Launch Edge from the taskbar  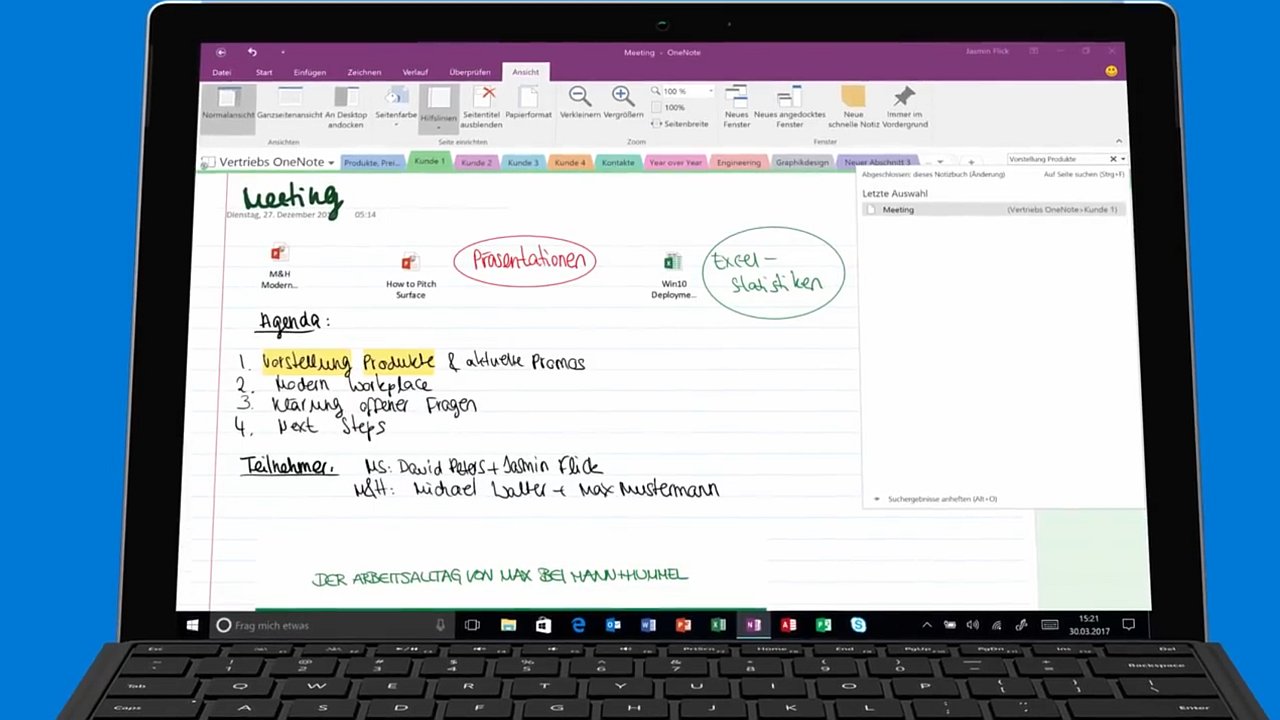point(578,625)
